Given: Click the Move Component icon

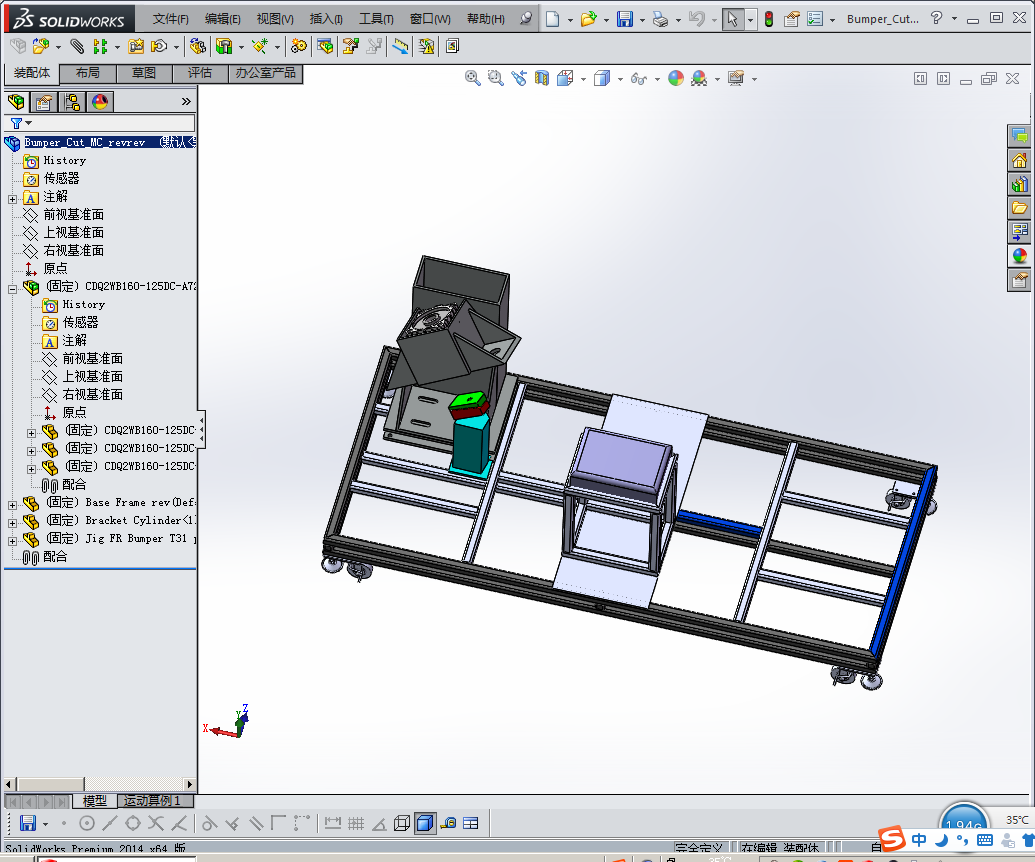Looking at the screenshot, I should click(159, 46).
